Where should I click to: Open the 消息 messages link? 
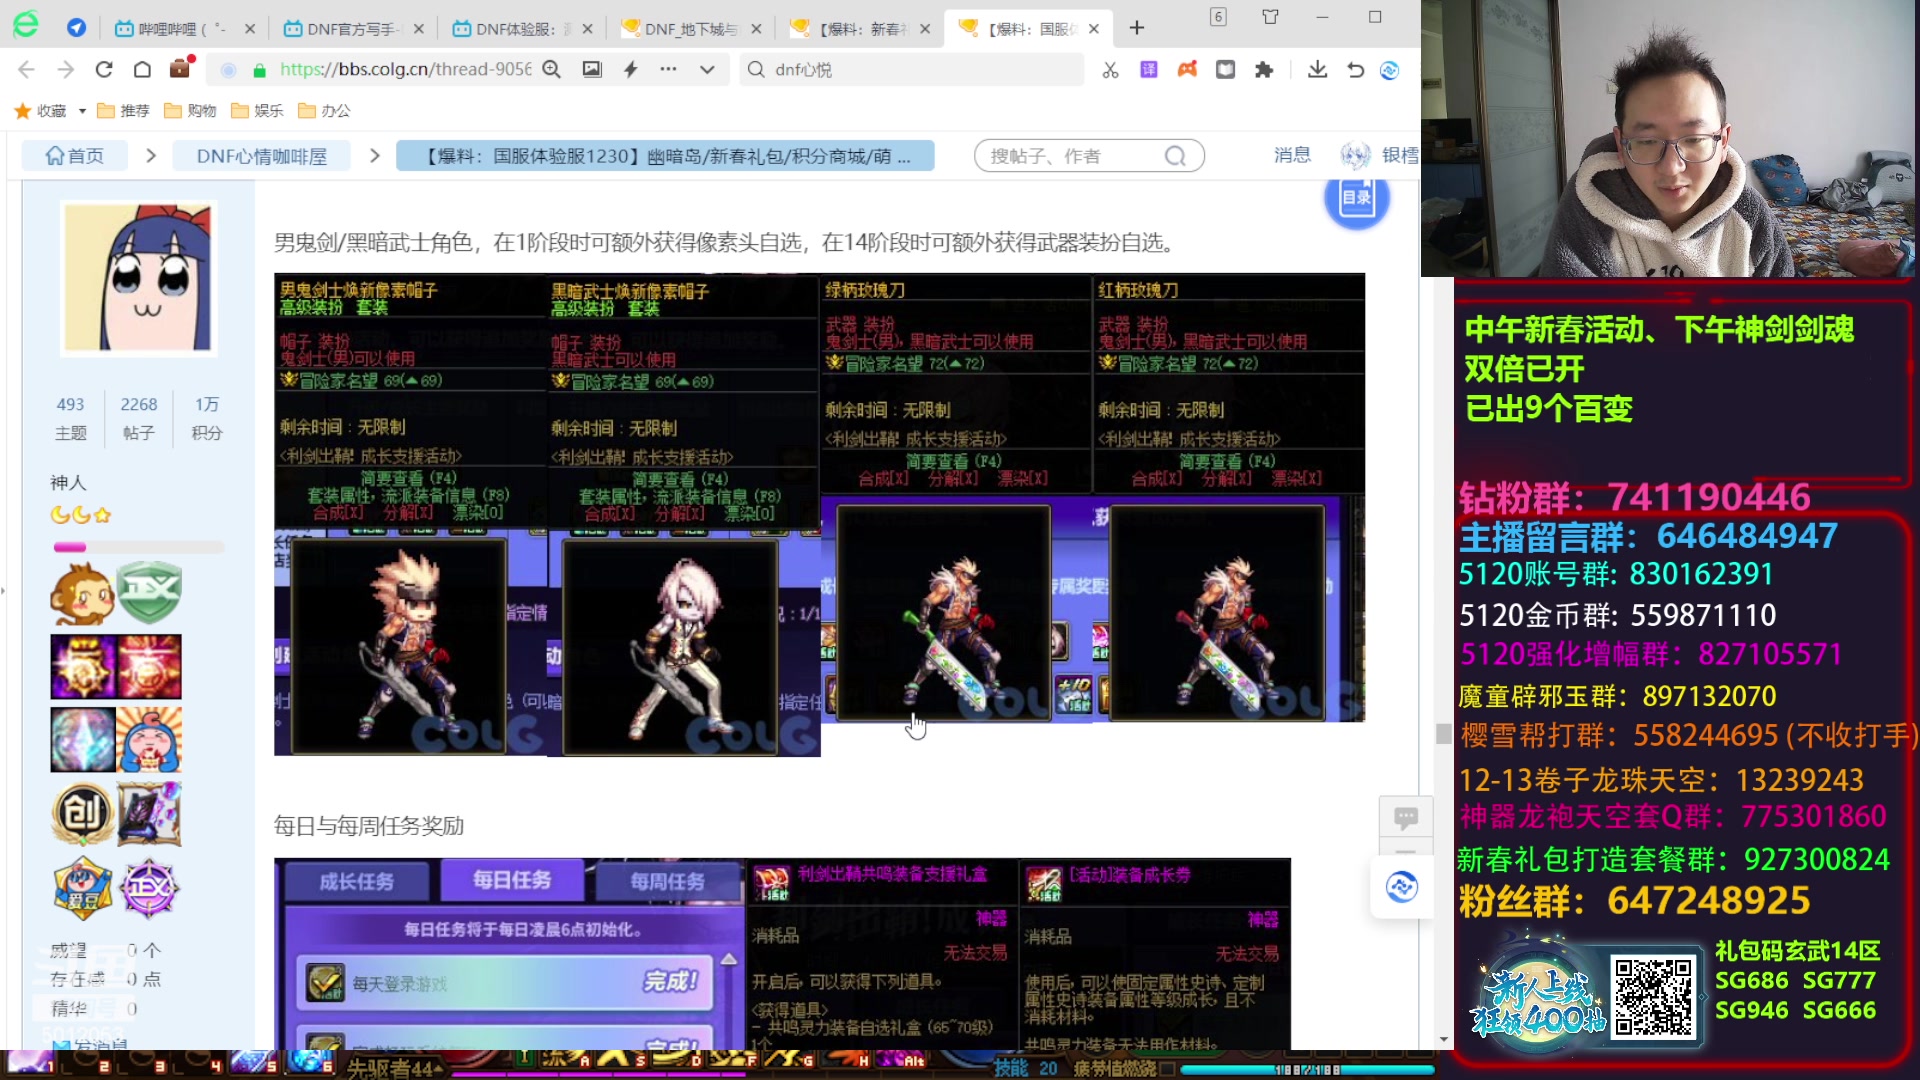[x=1292, y=155]
